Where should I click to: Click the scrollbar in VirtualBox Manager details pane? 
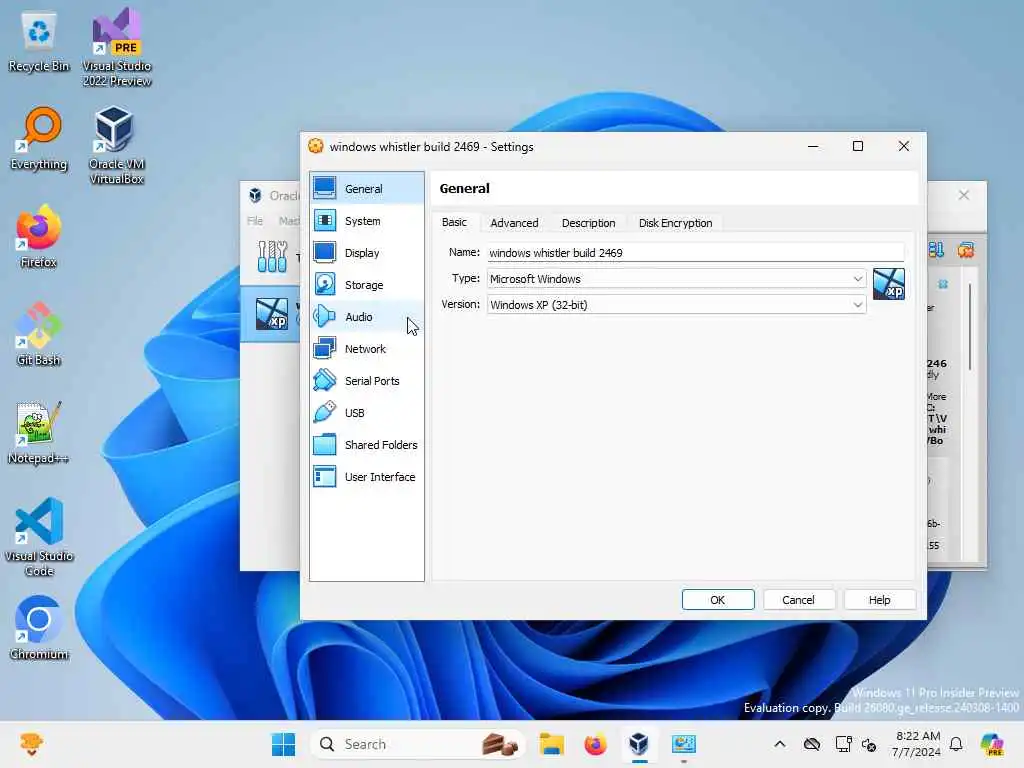[x=970, y=327]
